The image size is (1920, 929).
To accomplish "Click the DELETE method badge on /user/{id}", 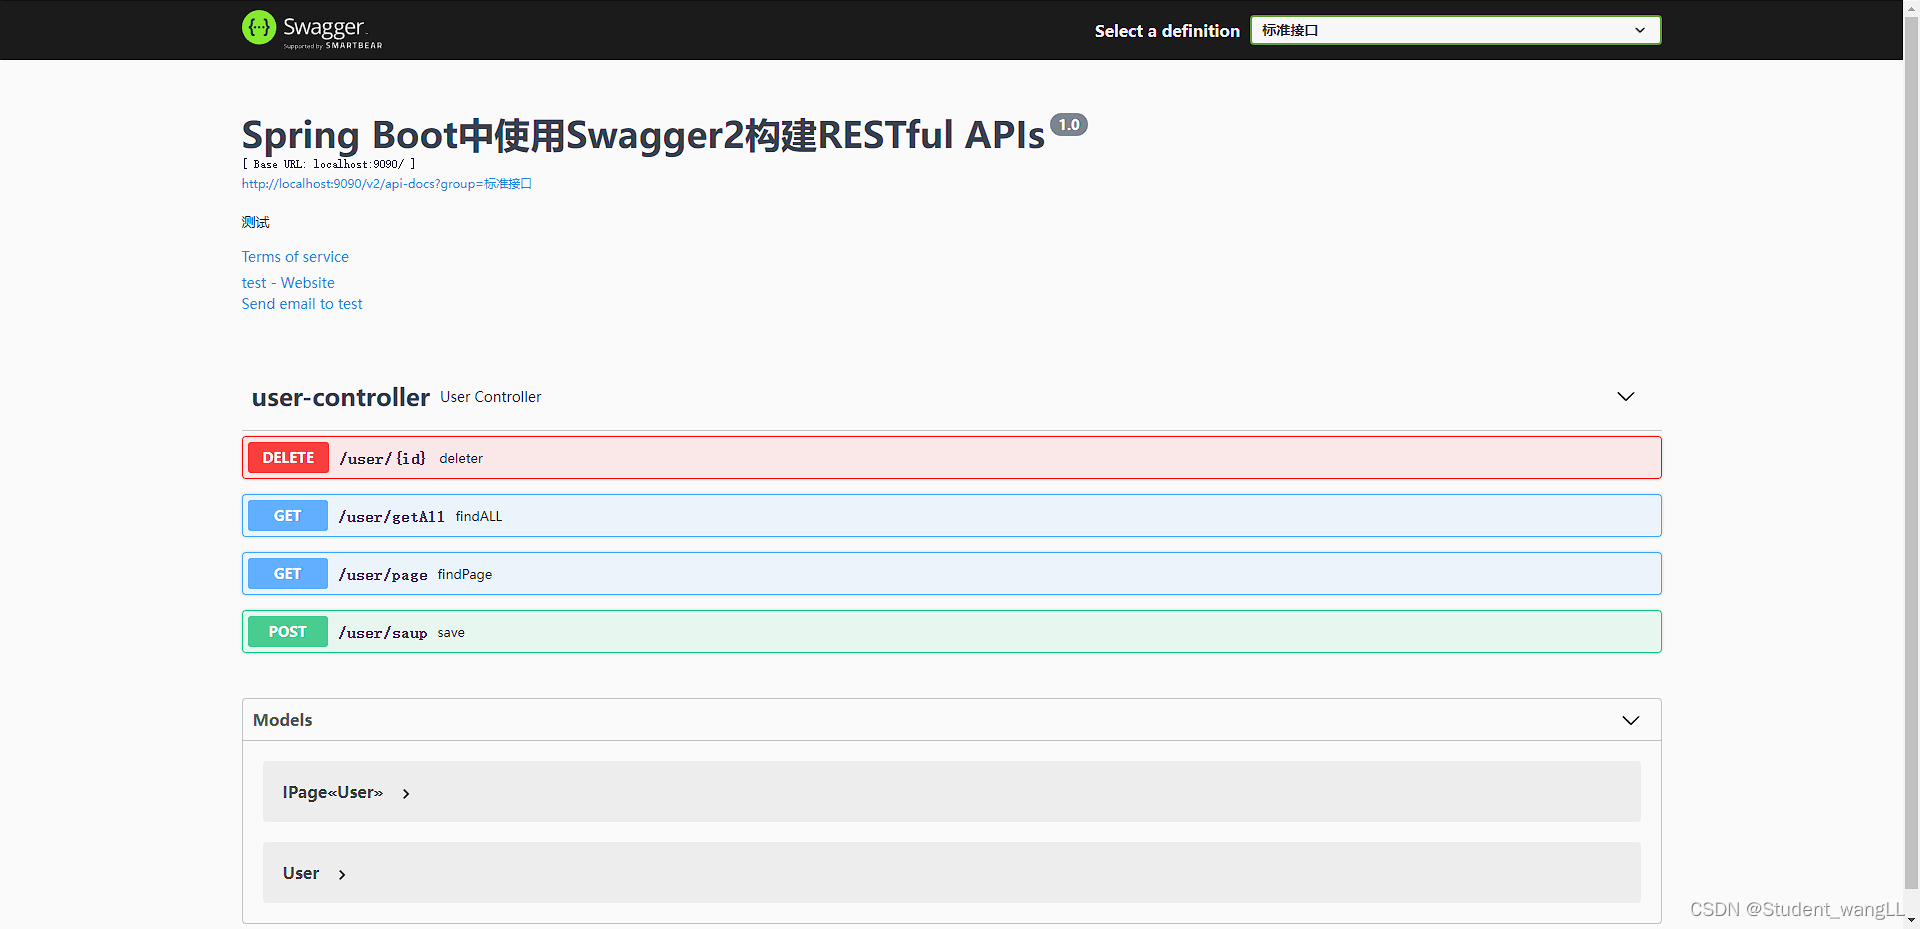I will [x=288, y=457].
